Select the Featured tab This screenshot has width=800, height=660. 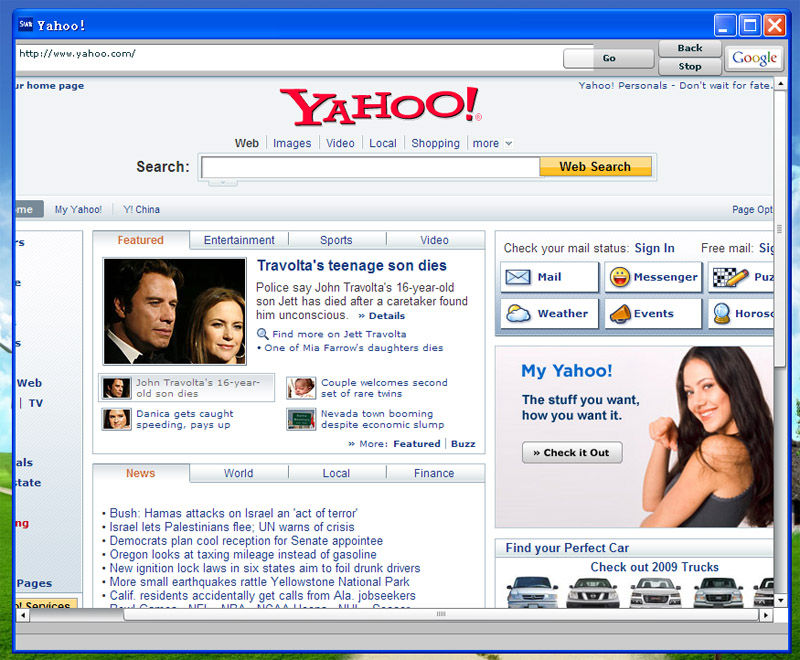[x=141, y=240]
